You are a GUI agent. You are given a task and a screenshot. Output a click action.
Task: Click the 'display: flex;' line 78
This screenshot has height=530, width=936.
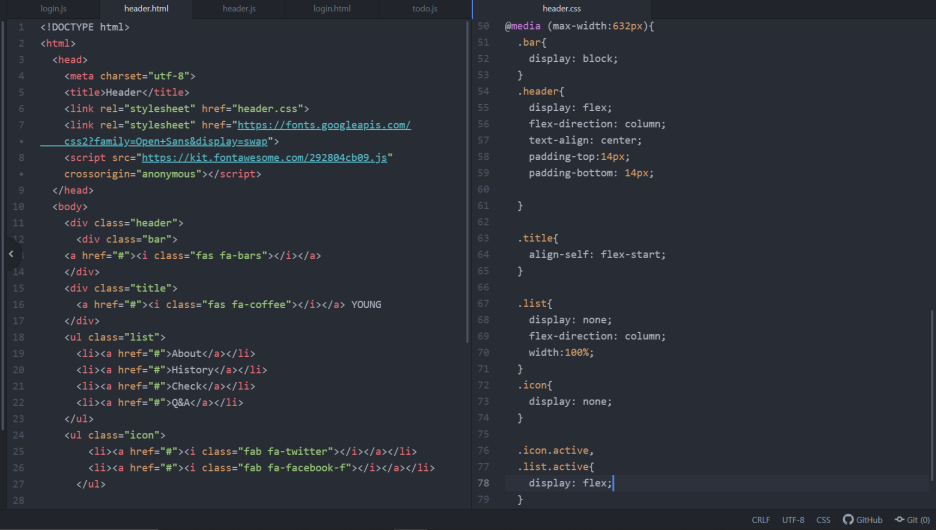coord(570,483)
